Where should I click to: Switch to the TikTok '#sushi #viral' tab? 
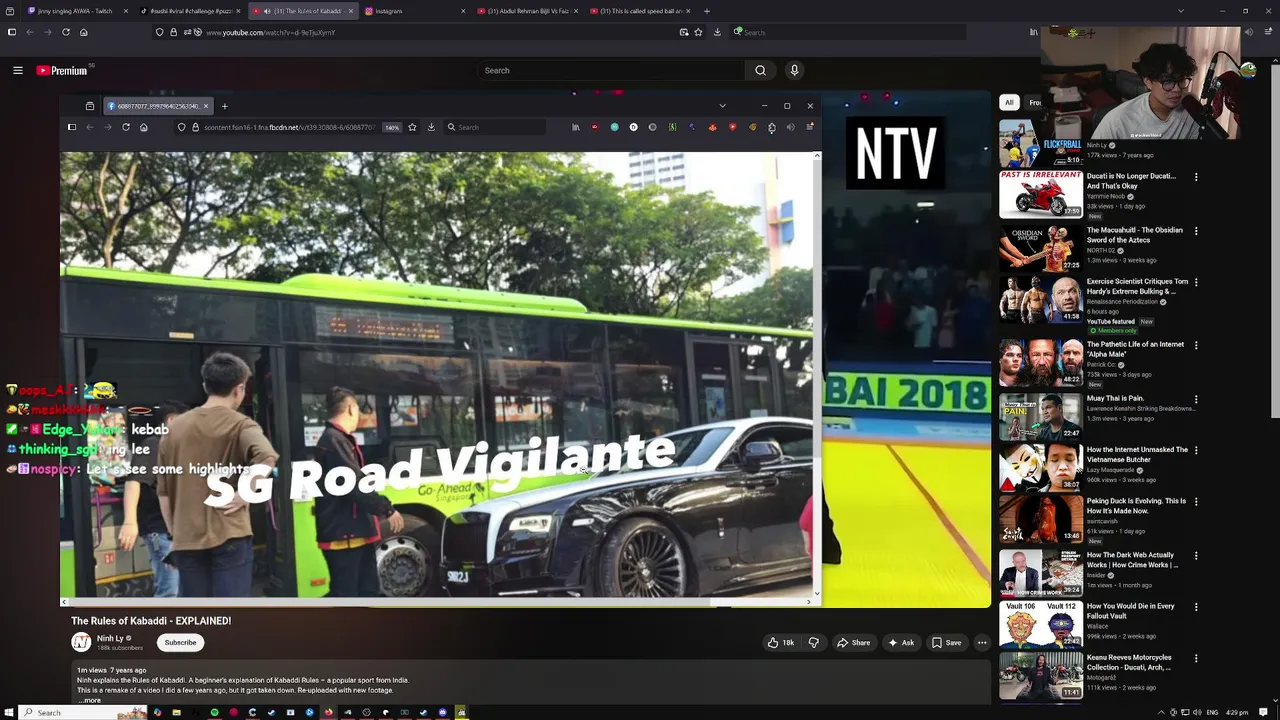coord(188,11)
